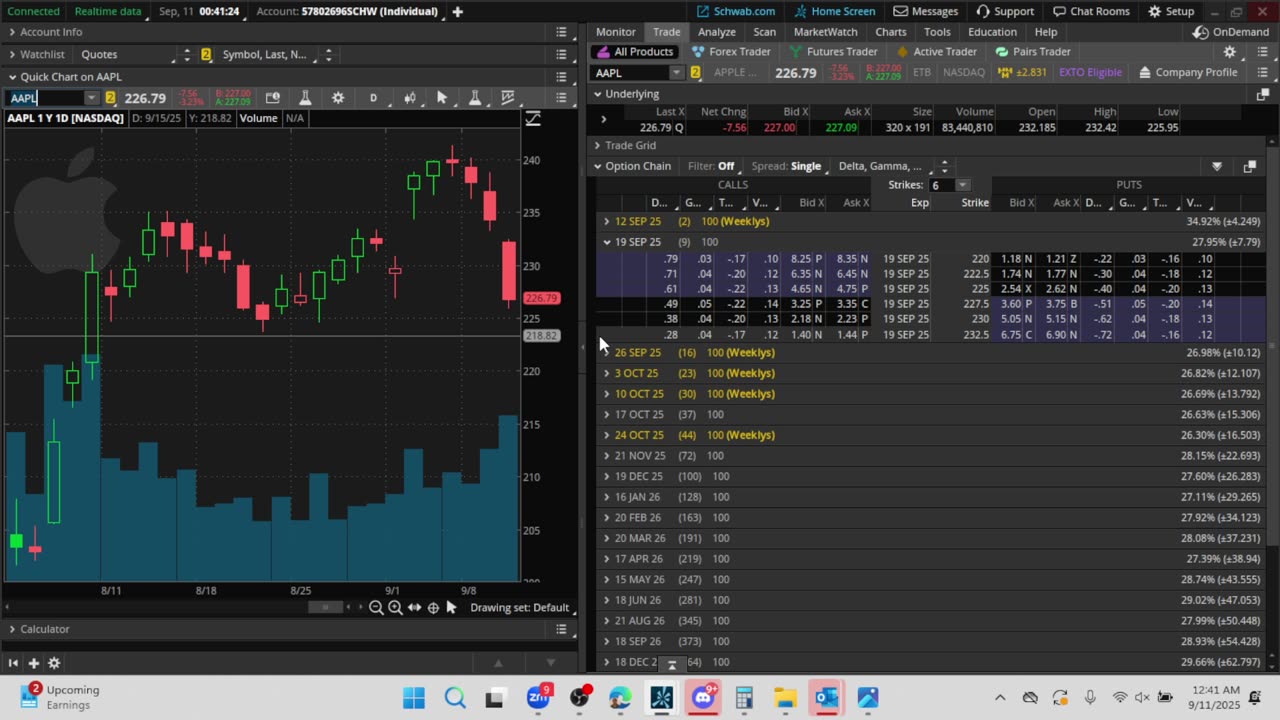The height and width of the screenshot is (720, 1280).
Task: Open the candlestick chart style menu
Action: pos(409,98)
